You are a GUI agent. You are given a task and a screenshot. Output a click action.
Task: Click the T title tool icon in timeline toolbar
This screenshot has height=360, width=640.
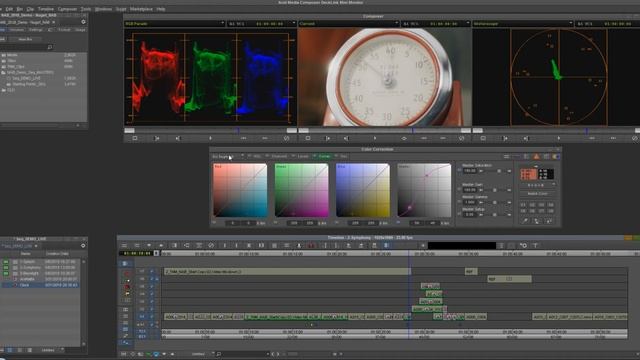[x=535, y=246]
